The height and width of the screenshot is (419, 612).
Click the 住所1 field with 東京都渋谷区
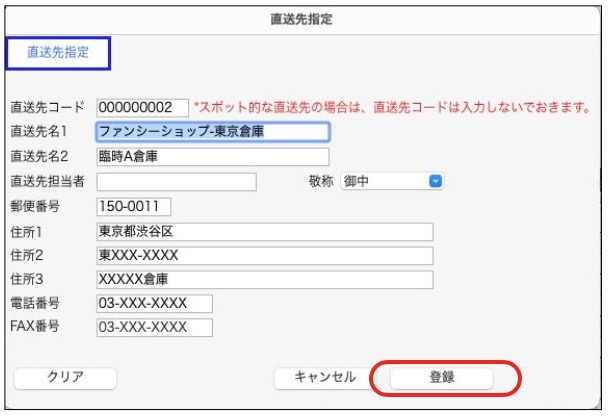click(x=264, y=231)
